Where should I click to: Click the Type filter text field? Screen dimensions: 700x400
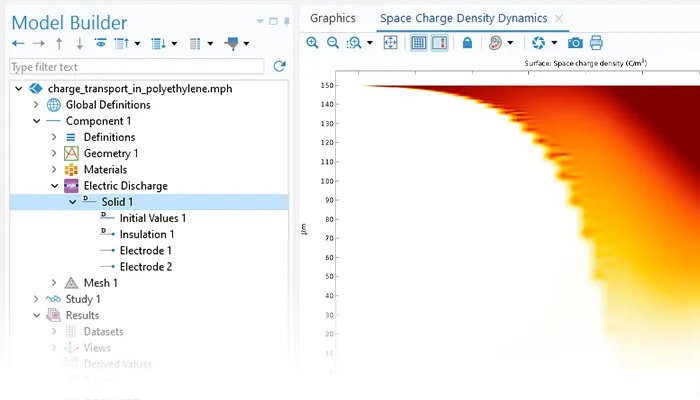137,66
